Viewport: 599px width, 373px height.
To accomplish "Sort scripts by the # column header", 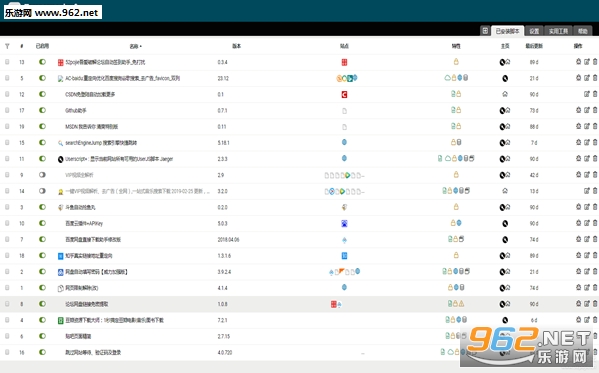I will coord(22,46).
